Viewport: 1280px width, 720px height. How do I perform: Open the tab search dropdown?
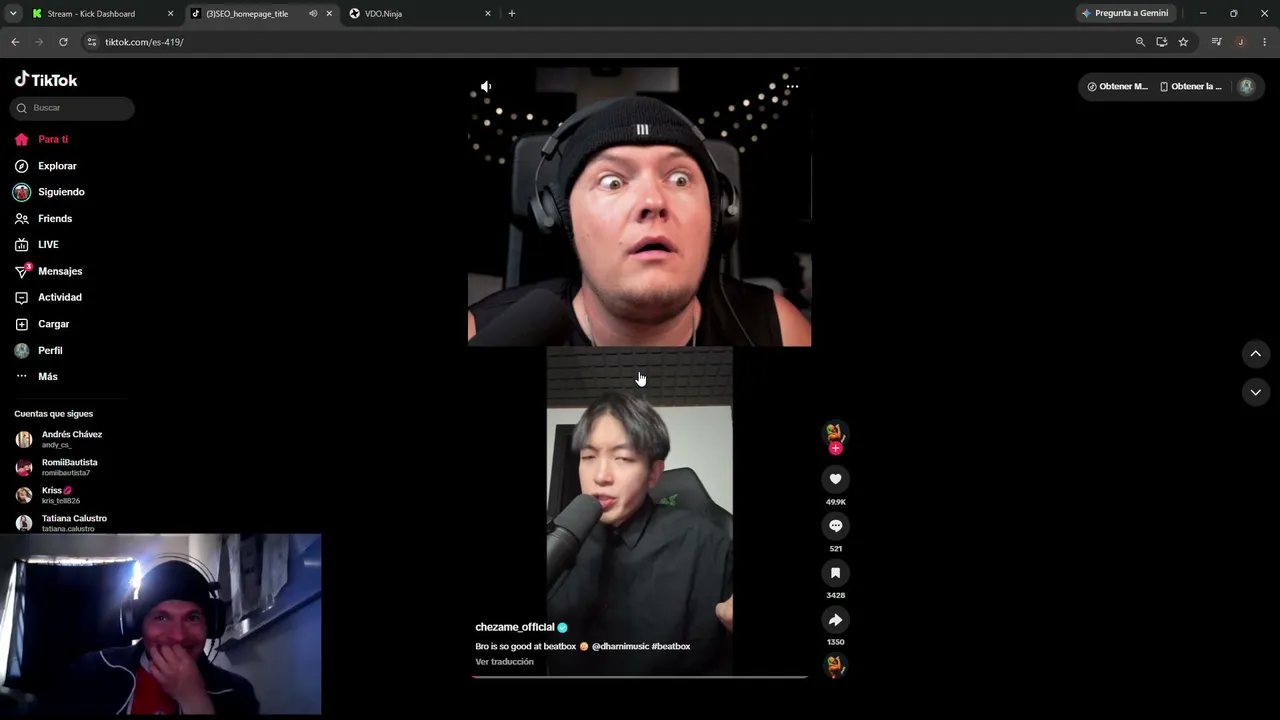point(12,14)
